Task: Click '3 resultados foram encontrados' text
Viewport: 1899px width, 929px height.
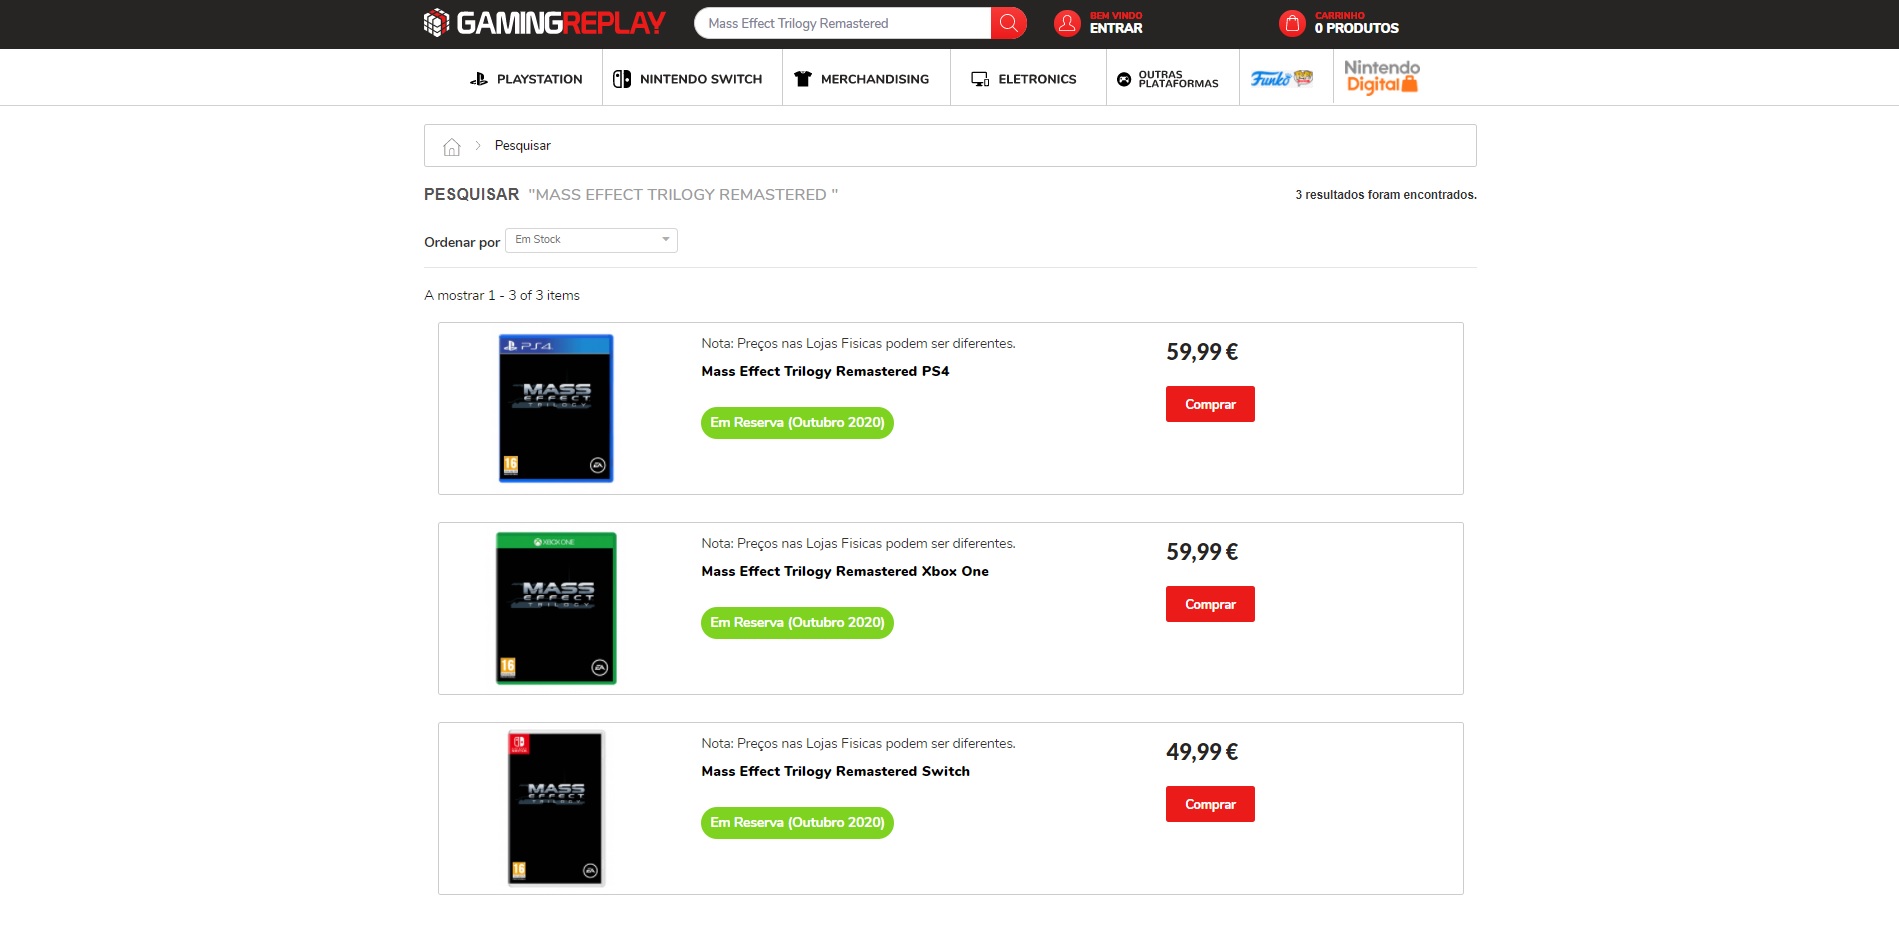Action: click(x=1386, y=195)
